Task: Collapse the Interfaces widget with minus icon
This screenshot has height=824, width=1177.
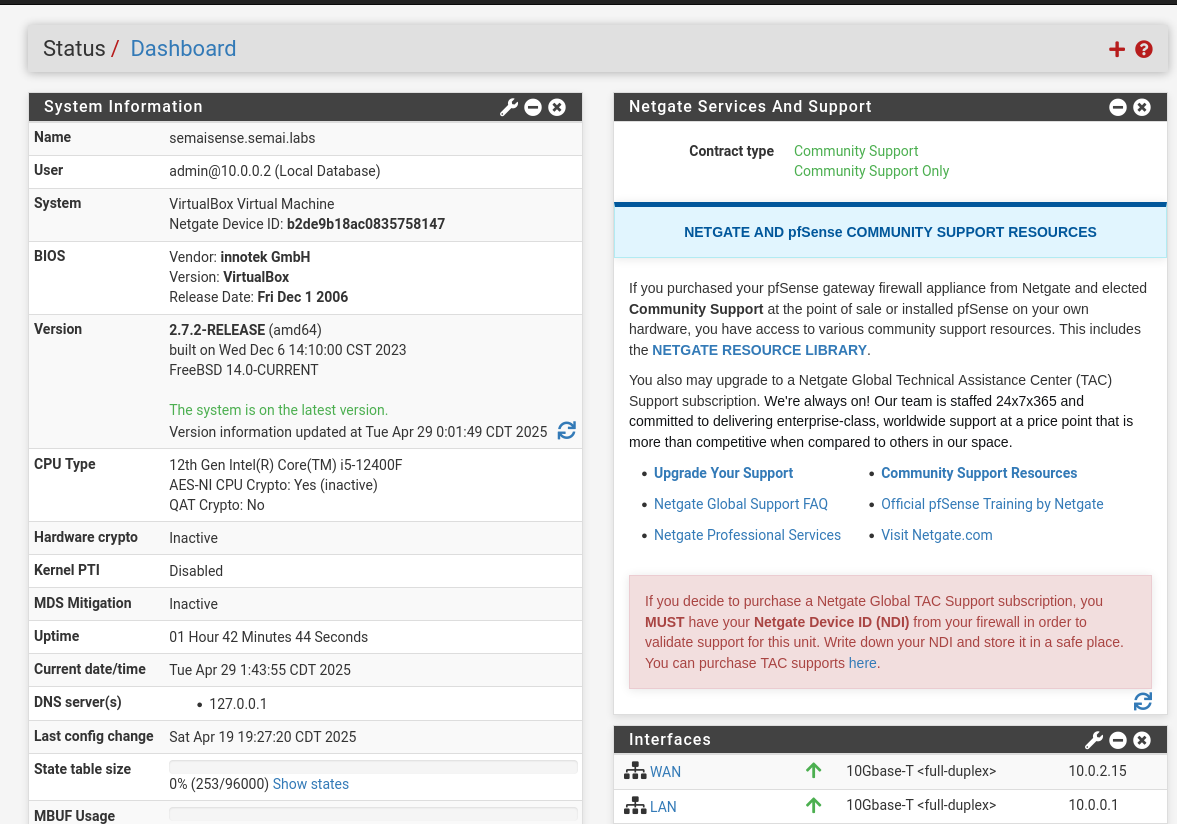Action: tap(1118, 740)
